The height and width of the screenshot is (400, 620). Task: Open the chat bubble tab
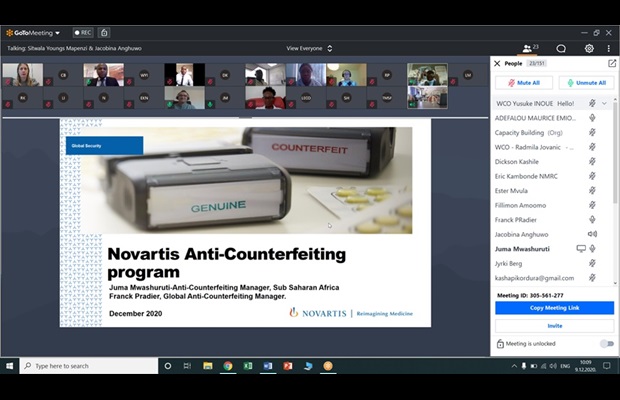tap(561, 48)
